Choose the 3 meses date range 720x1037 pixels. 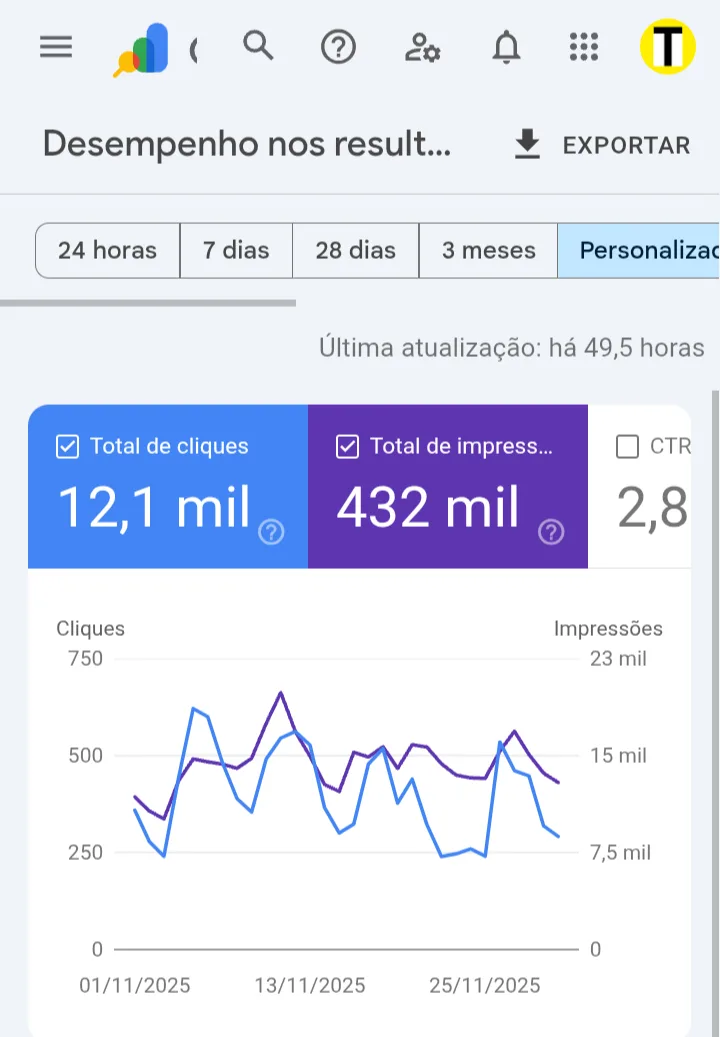point(488,250)
